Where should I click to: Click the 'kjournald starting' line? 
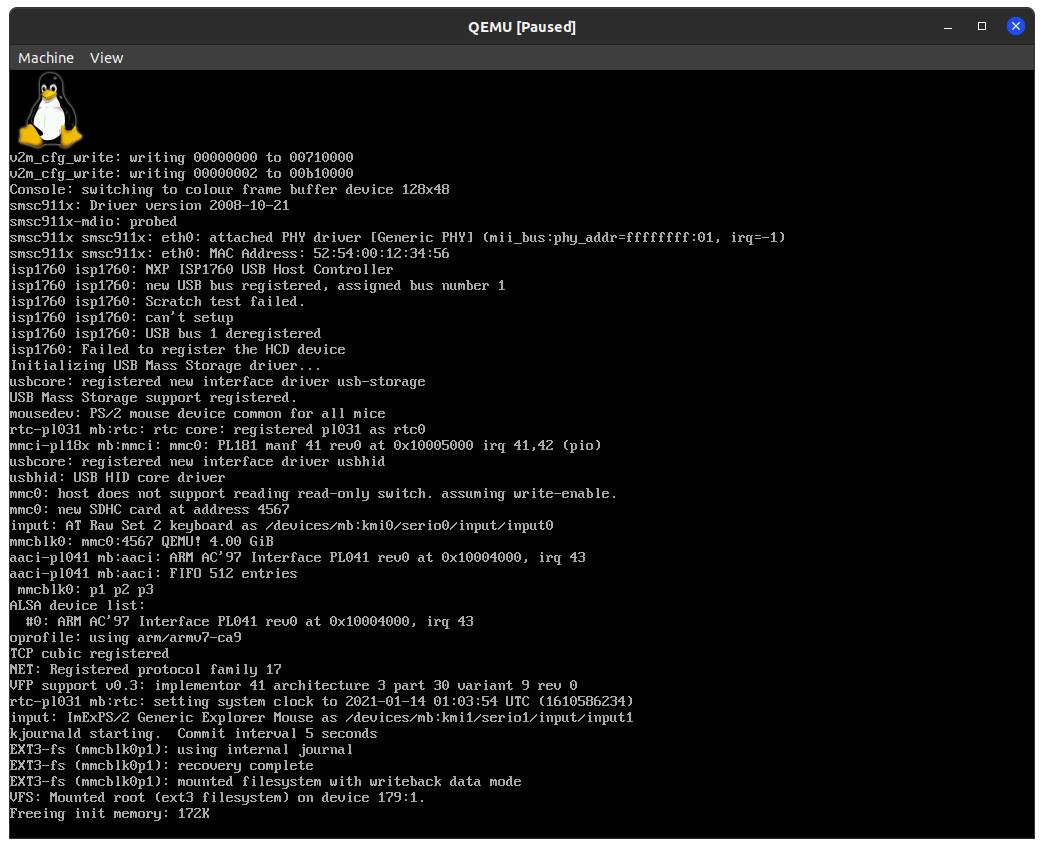point(193,734)
